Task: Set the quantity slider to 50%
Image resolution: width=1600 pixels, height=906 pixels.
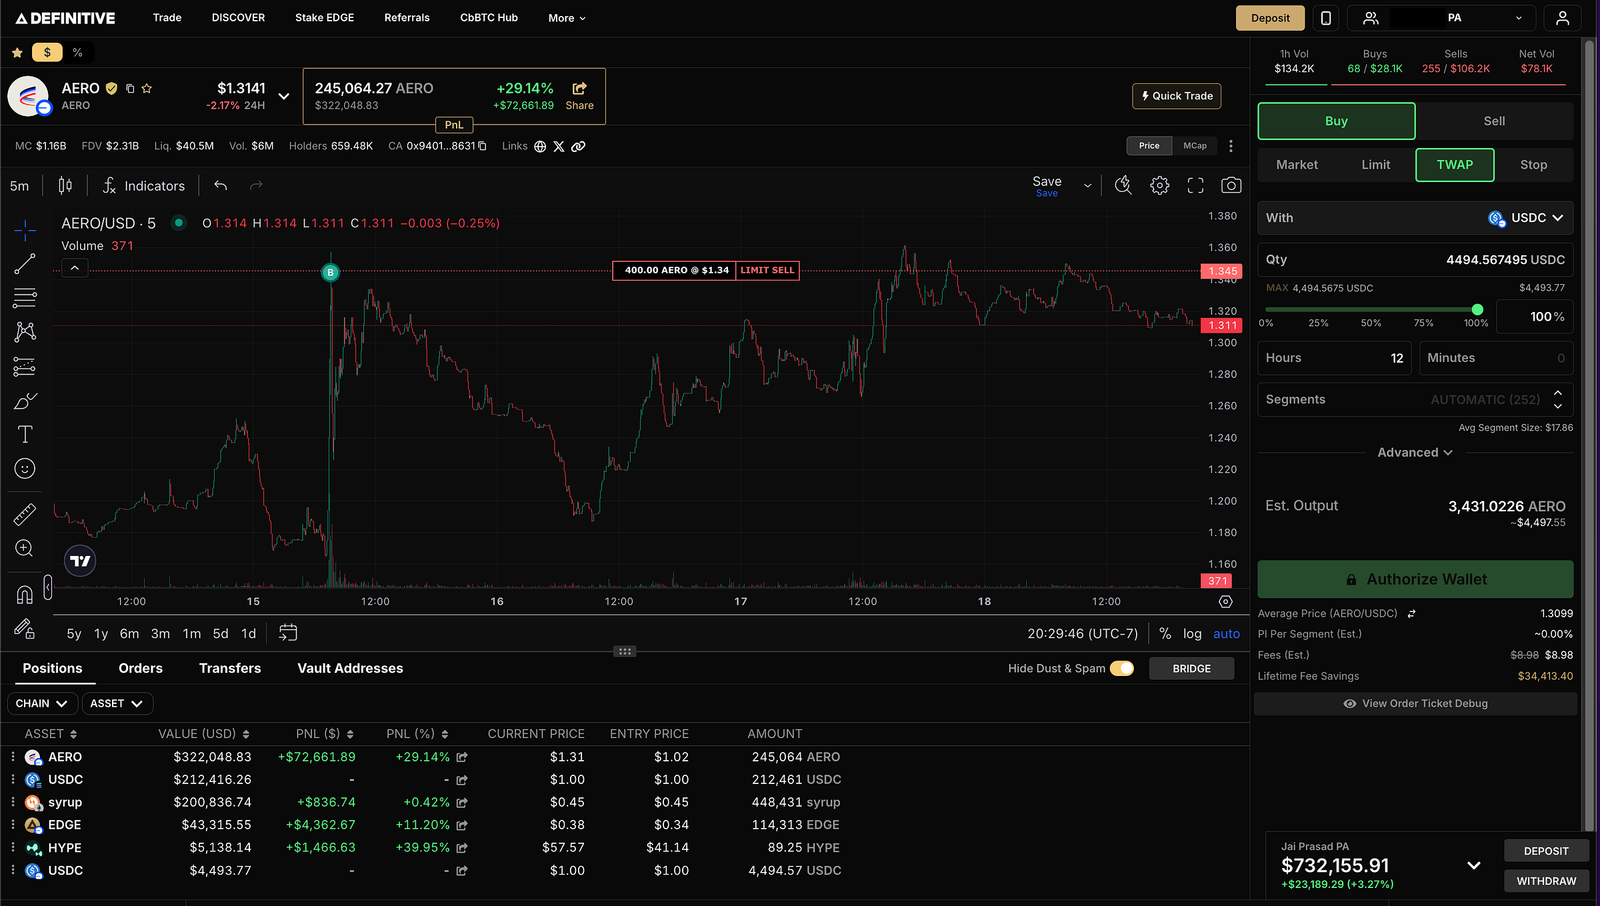Action: pyautogui.click(x=1371, y=323)
